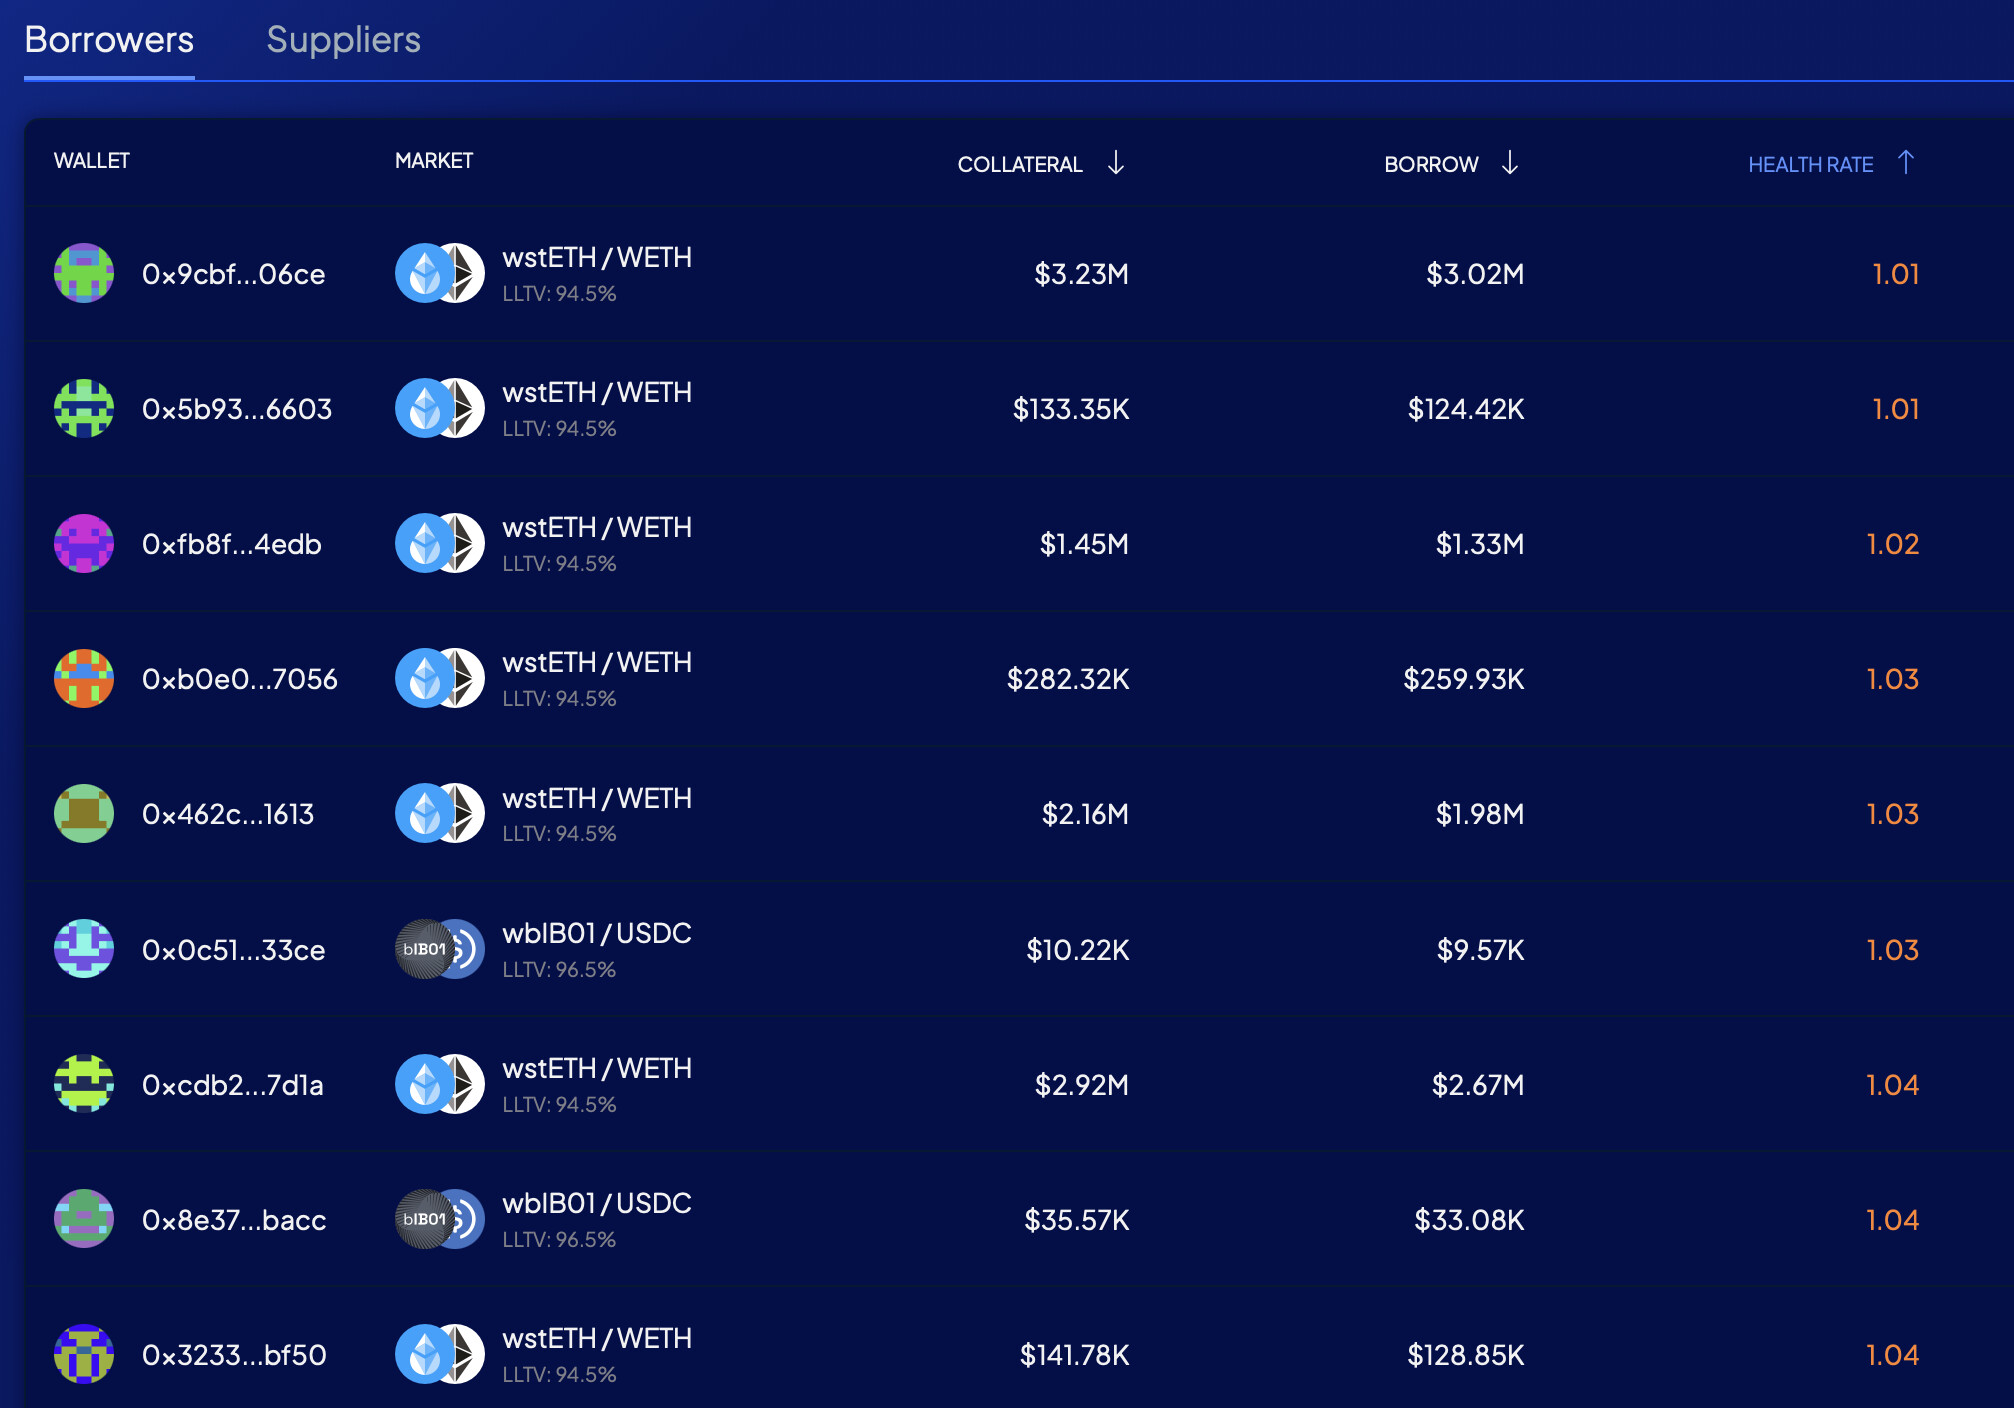Click the 0xb0e0...7056 wallet avatar icon
Viewport: 2014px width, 1408px height.
point(84,678)
